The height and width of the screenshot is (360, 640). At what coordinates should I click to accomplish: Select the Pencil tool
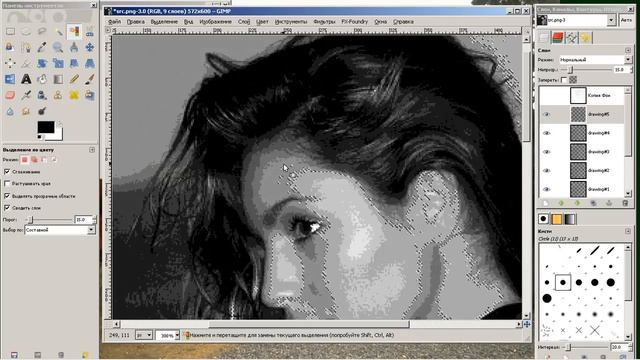(x=74, y=79)
